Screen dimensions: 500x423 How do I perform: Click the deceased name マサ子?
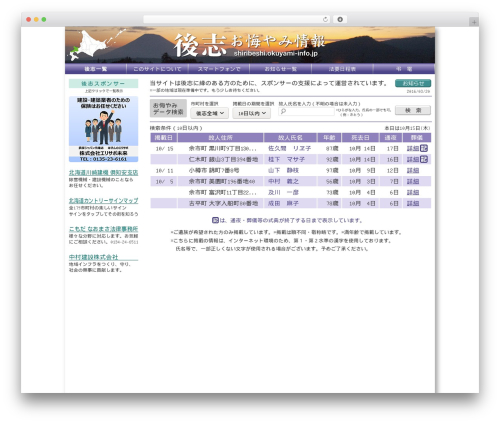(x=287, y=160)
